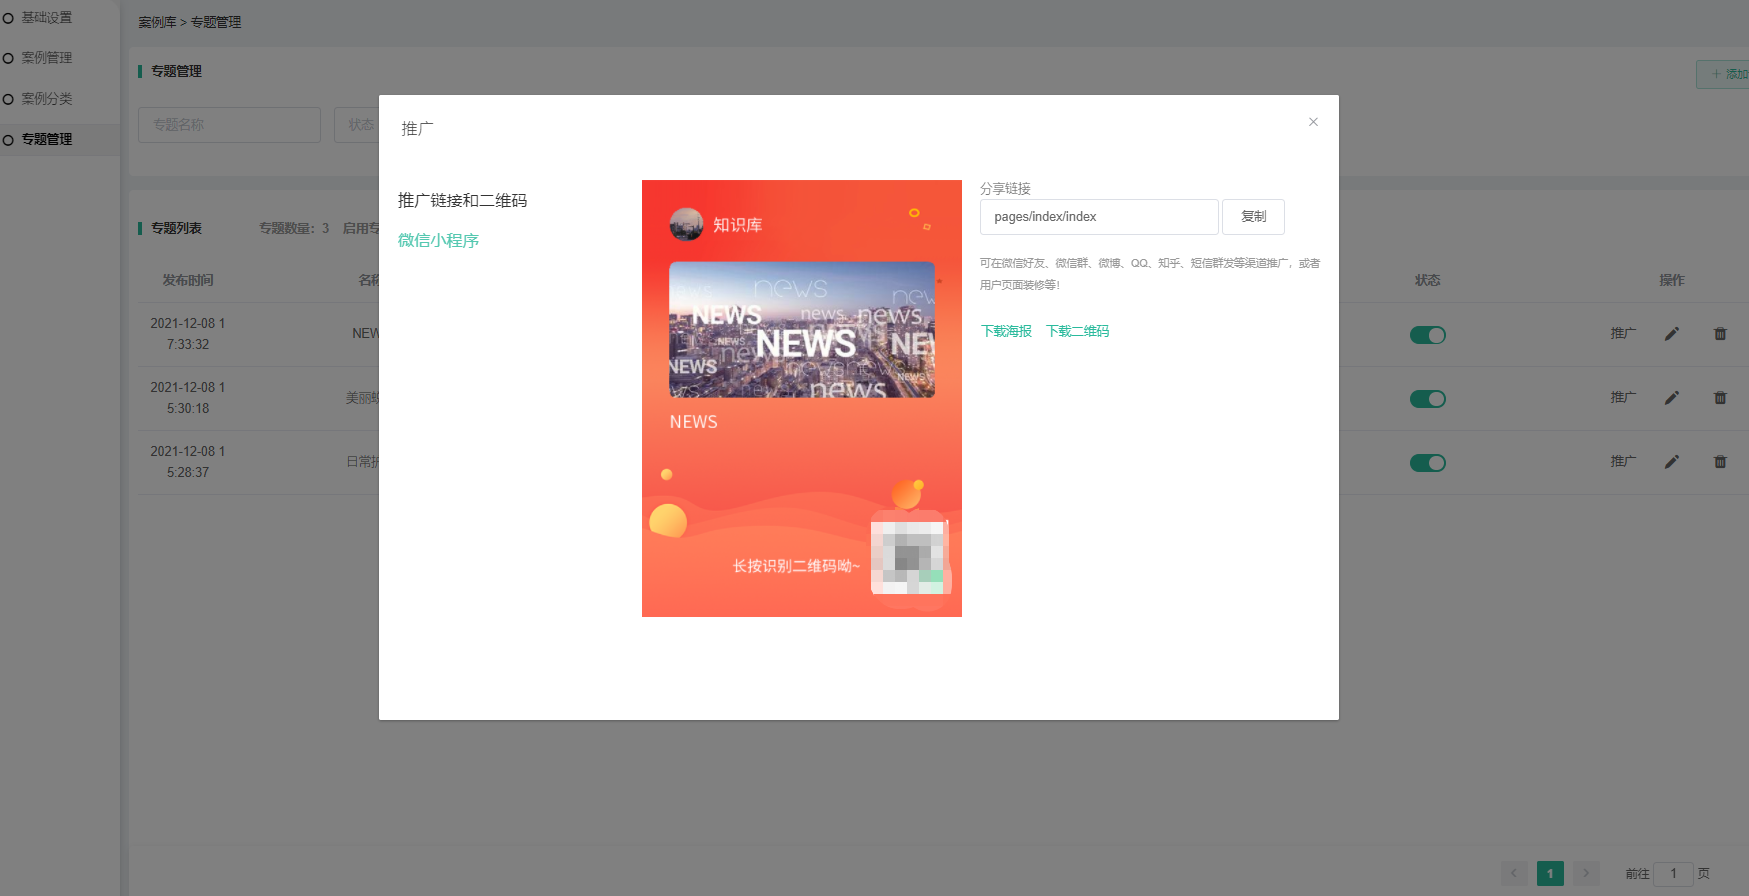The width and height of the screenshot is (1749, 896).
Task: Click the 复制 button
Action: coord(1253,217)
